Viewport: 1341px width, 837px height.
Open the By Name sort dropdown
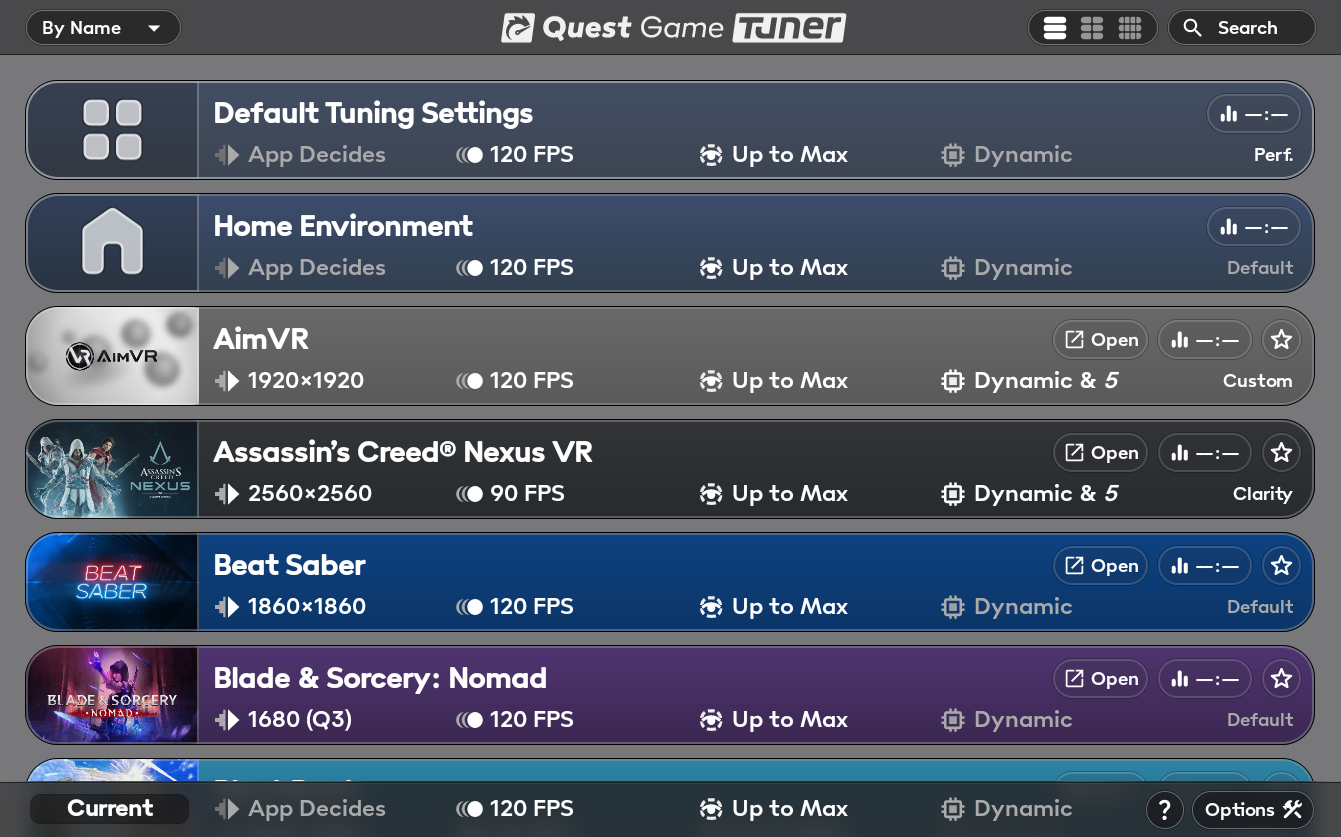[102, 28]
